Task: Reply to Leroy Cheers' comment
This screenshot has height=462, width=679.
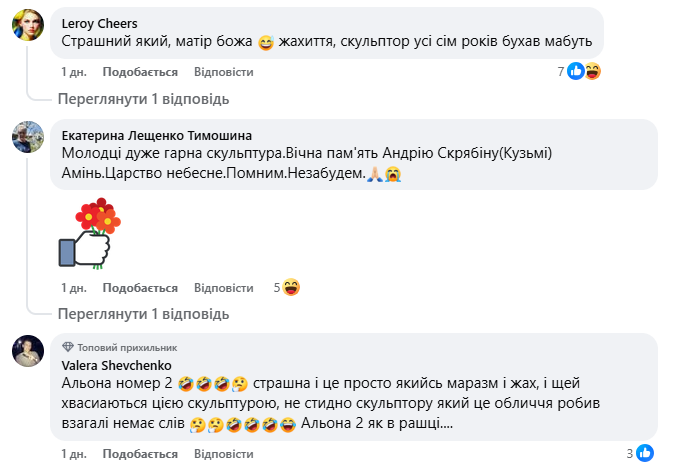Action: pyautogui.click(x=223, y=72)
